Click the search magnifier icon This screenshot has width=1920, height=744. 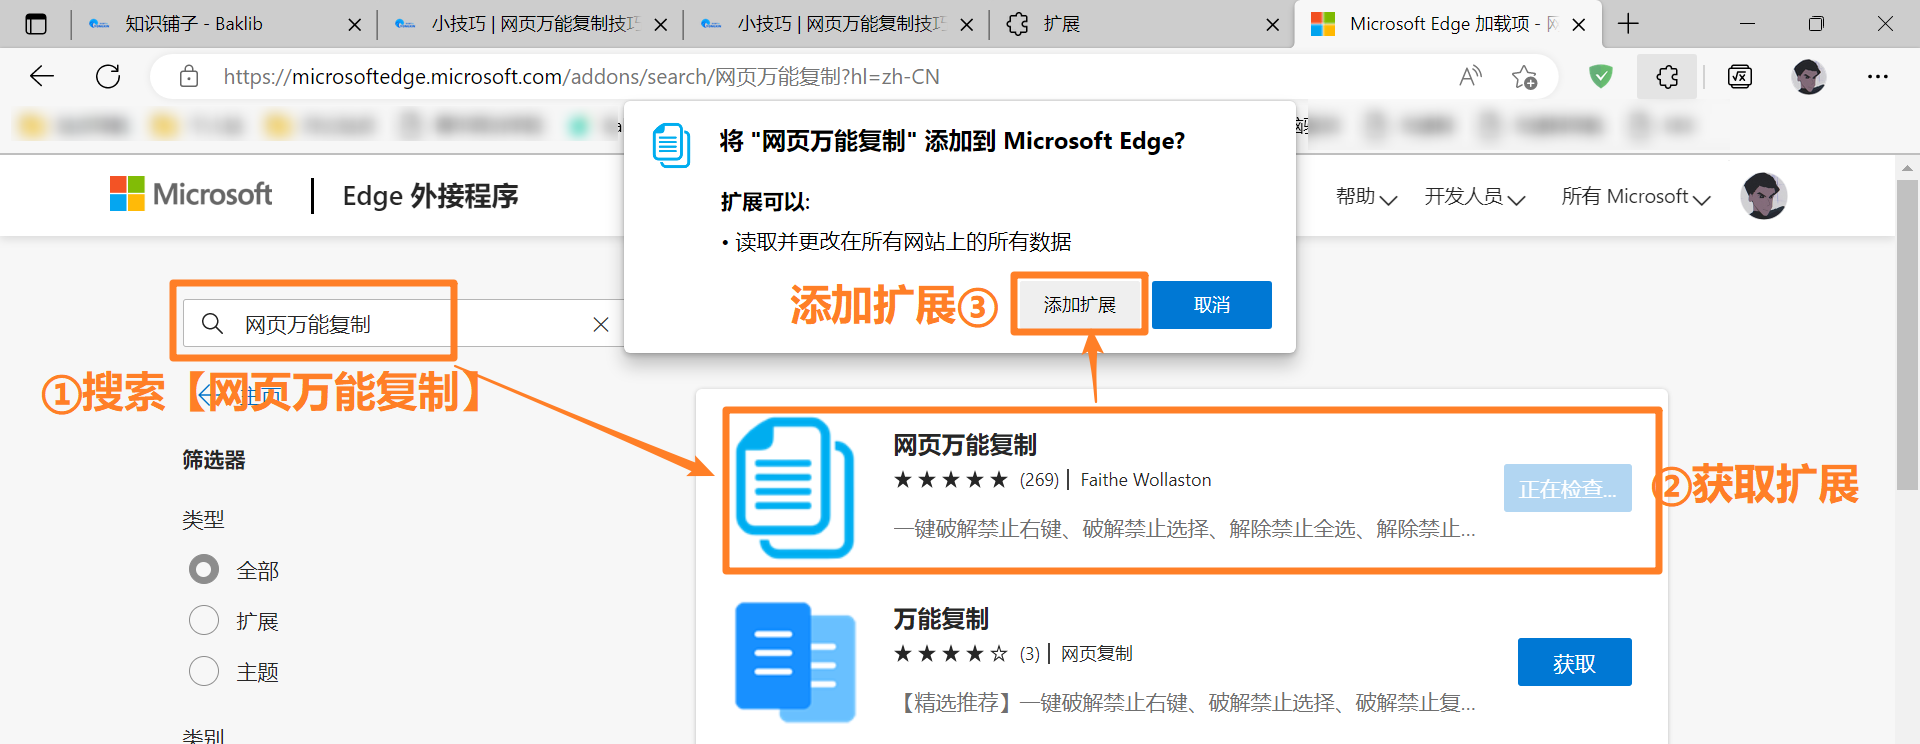tap(212, 323)
